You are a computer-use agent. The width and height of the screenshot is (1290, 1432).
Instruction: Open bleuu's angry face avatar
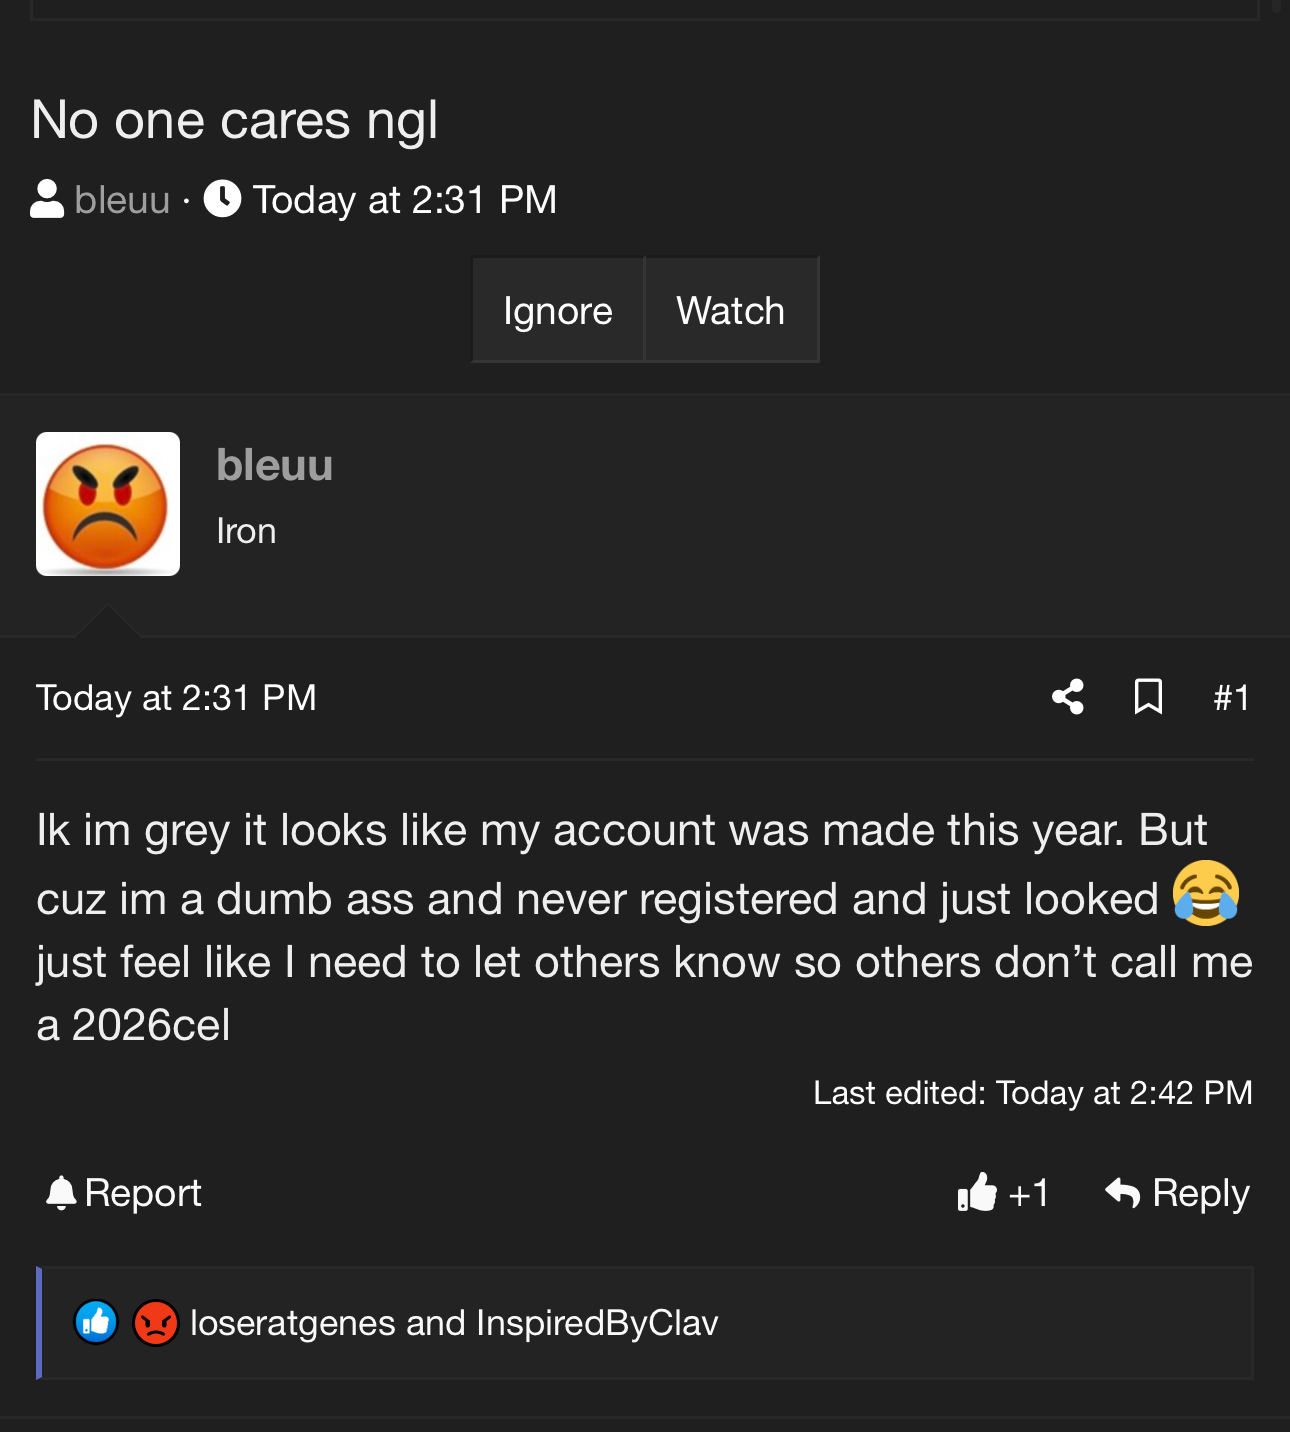coord(108,504)
